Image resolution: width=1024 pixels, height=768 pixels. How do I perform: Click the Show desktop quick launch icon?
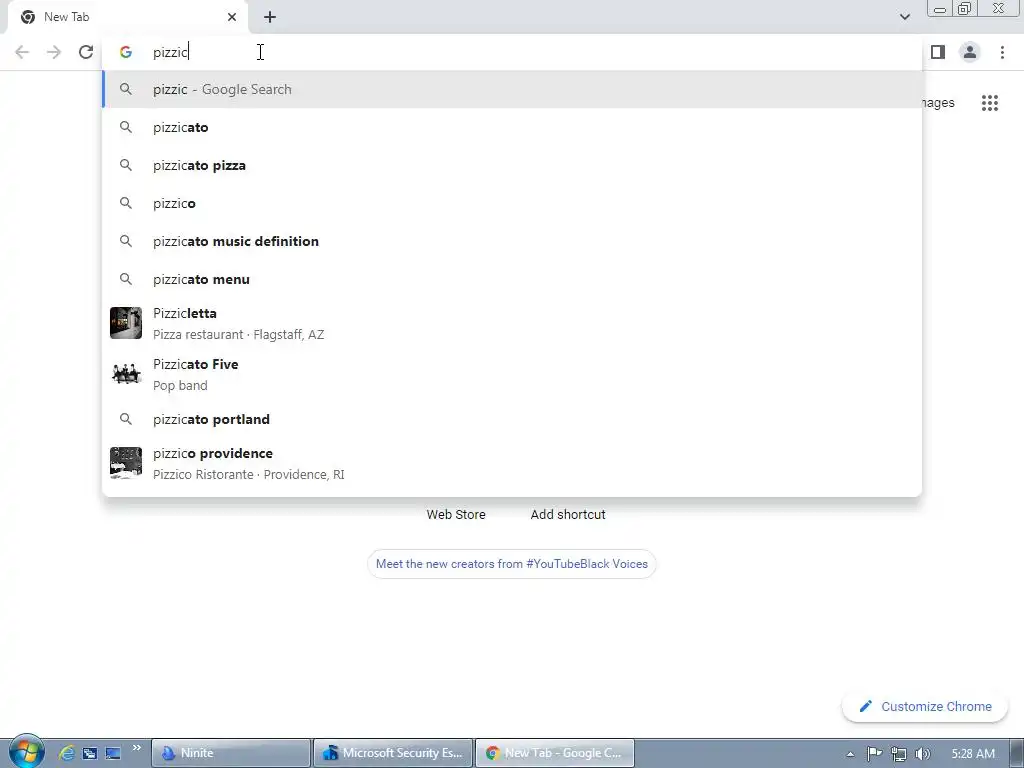pos(113,753)
